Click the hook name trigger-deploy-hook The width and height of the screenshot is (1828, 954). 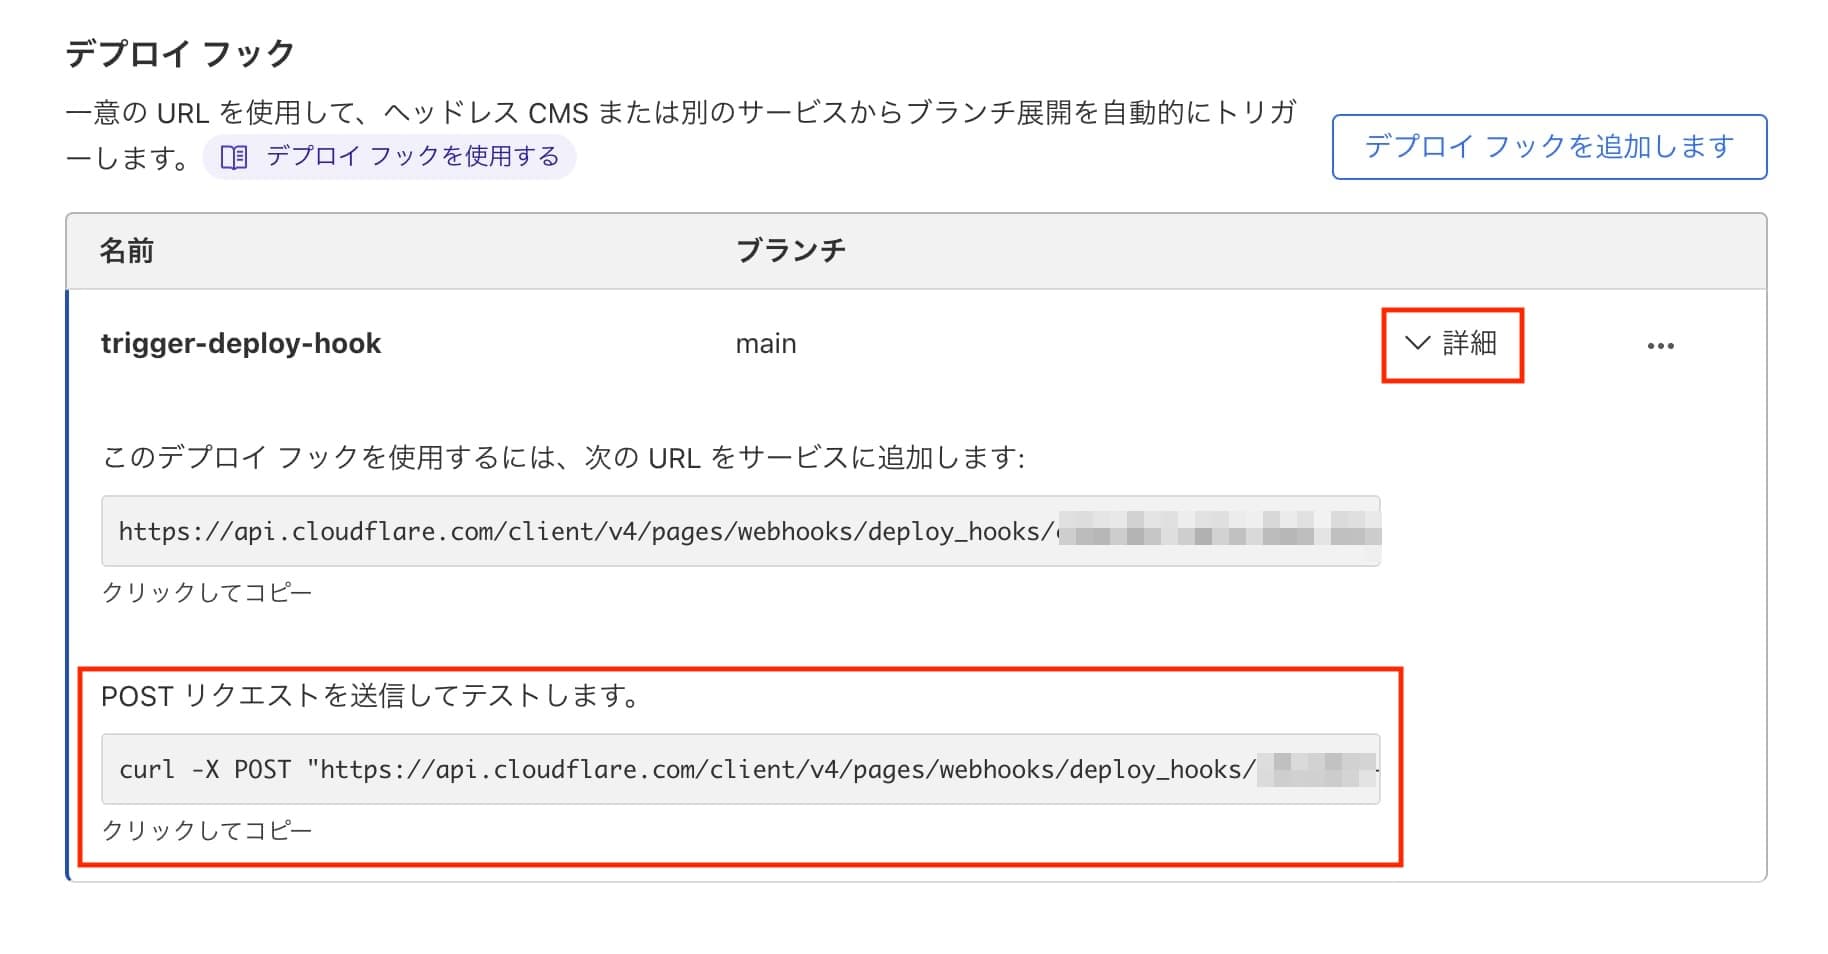241,343
